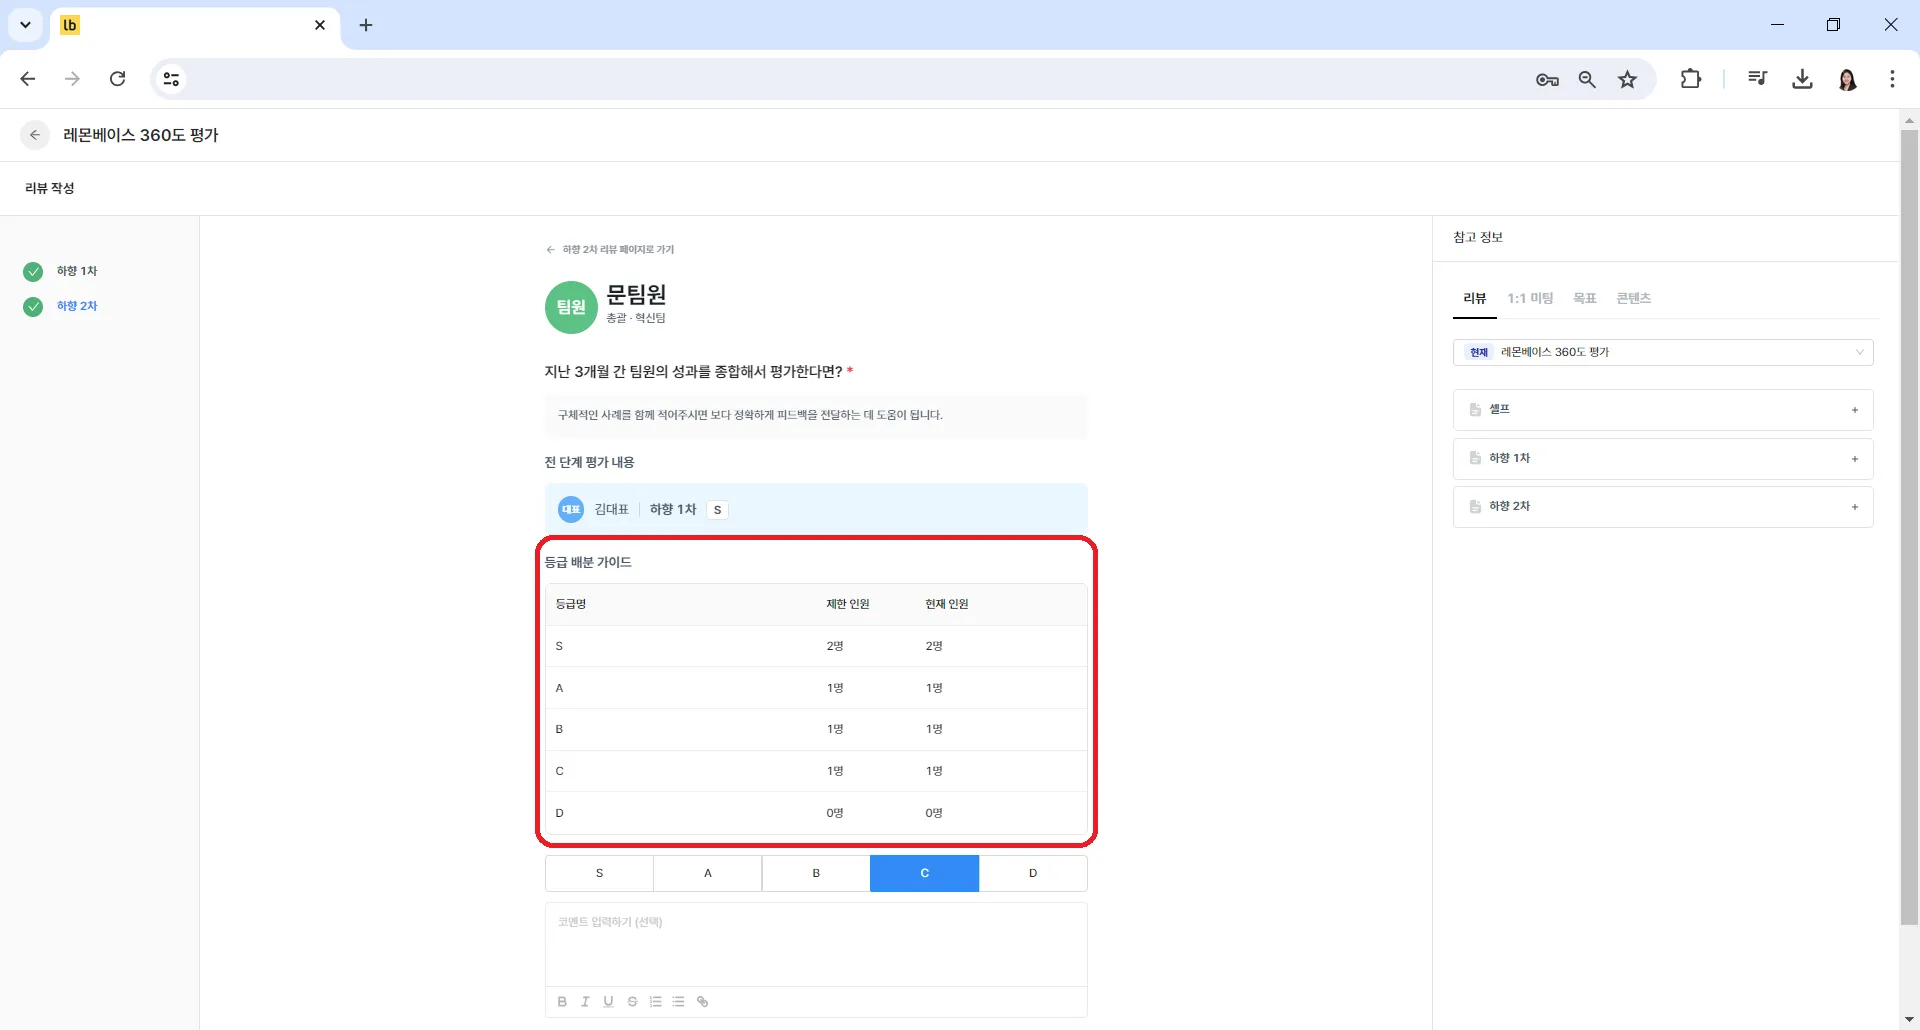1920x1030 pixels.
Task: Apply strikethrough in comment editor
Action: click(x=632, y=1001)
